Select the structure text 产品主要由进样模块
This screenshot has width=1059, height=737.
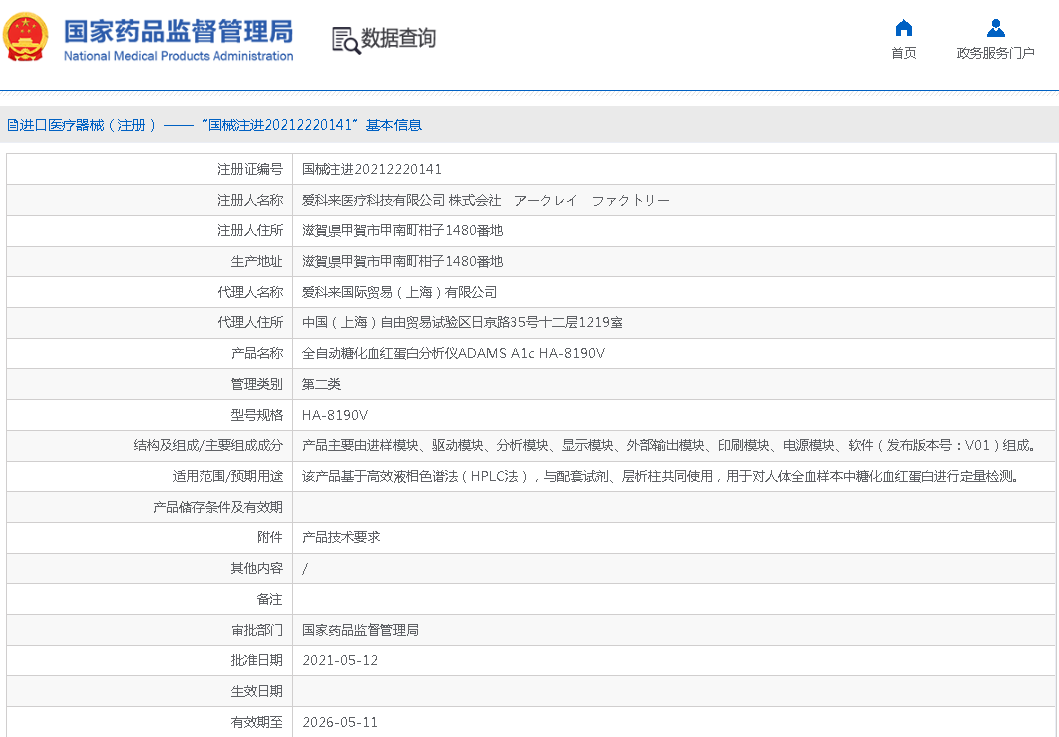(360, 445)
